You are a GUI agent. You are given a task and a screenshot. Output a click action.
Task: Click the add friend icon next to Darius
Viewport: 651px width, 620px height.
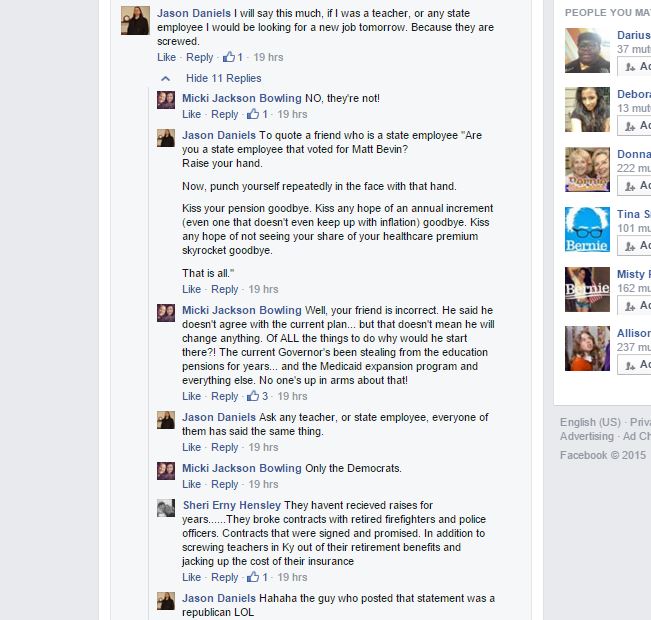point(630,66)
